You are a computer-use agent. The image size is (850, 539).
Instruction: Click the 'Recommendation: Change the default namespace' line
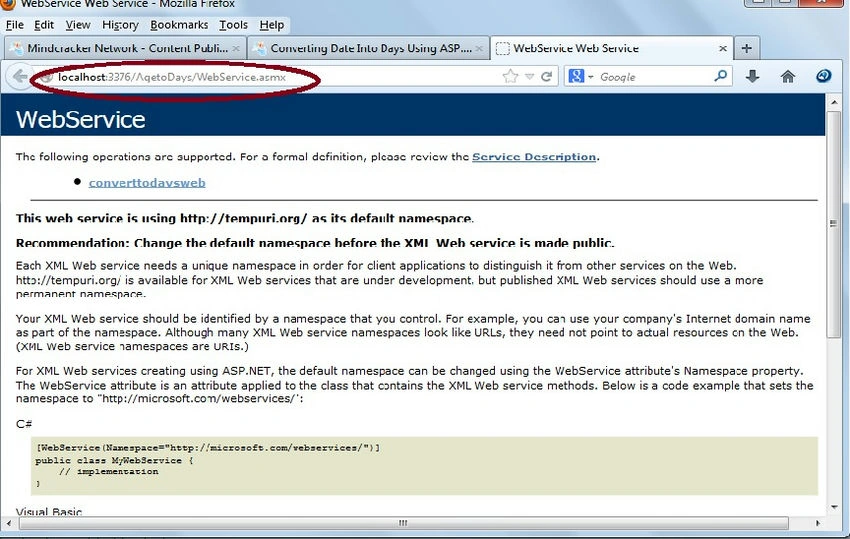pos(315,243)
